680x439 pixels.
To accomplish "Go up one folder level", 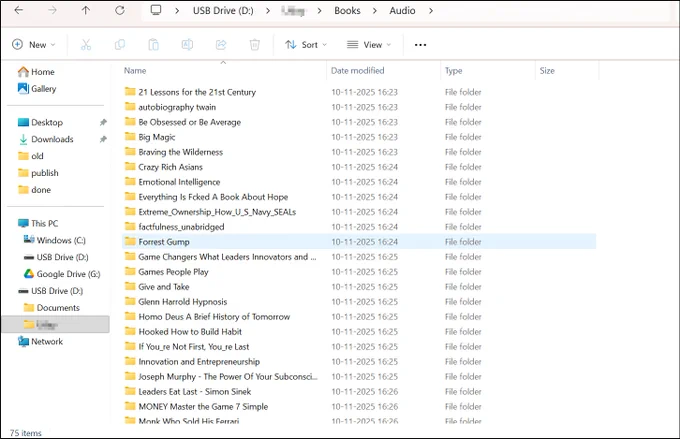I will (86, 10).
